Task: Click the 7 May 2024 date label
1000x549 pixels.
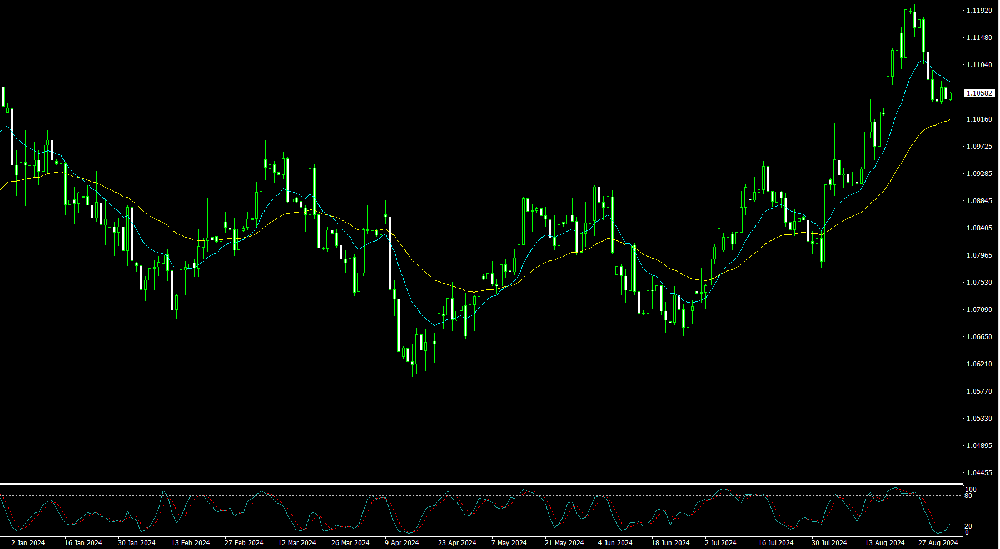Action: click(510, 544)
